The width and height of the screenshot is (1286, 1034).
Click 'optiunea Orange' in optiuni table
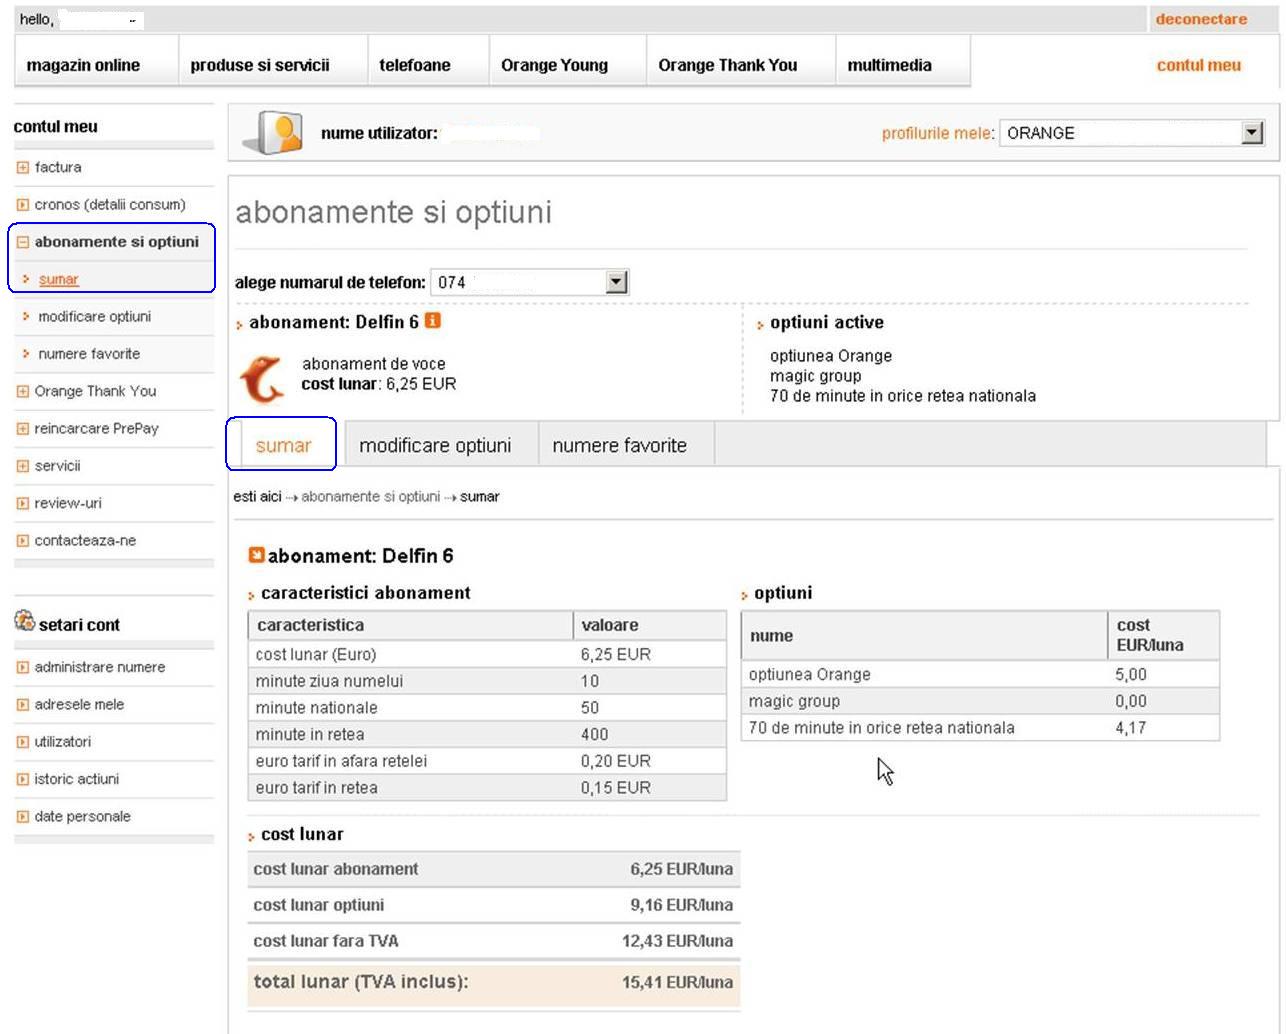[x=809, y=675]
